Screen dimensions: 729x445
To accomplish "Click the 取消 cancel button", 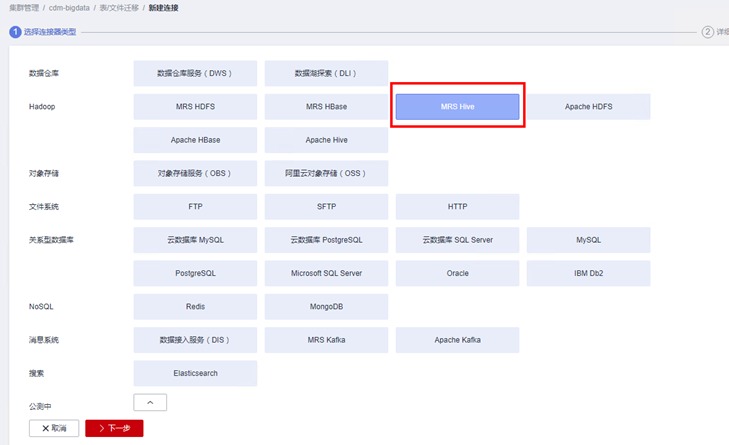I will pyautogui.click(x=54, y=428).
